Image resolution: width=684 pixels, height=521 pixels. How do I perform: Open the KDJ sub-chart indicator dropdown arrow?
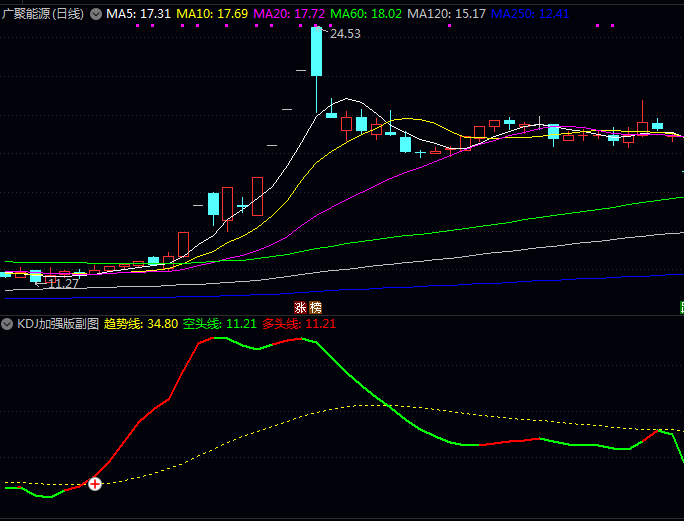[x=8, y=324]
